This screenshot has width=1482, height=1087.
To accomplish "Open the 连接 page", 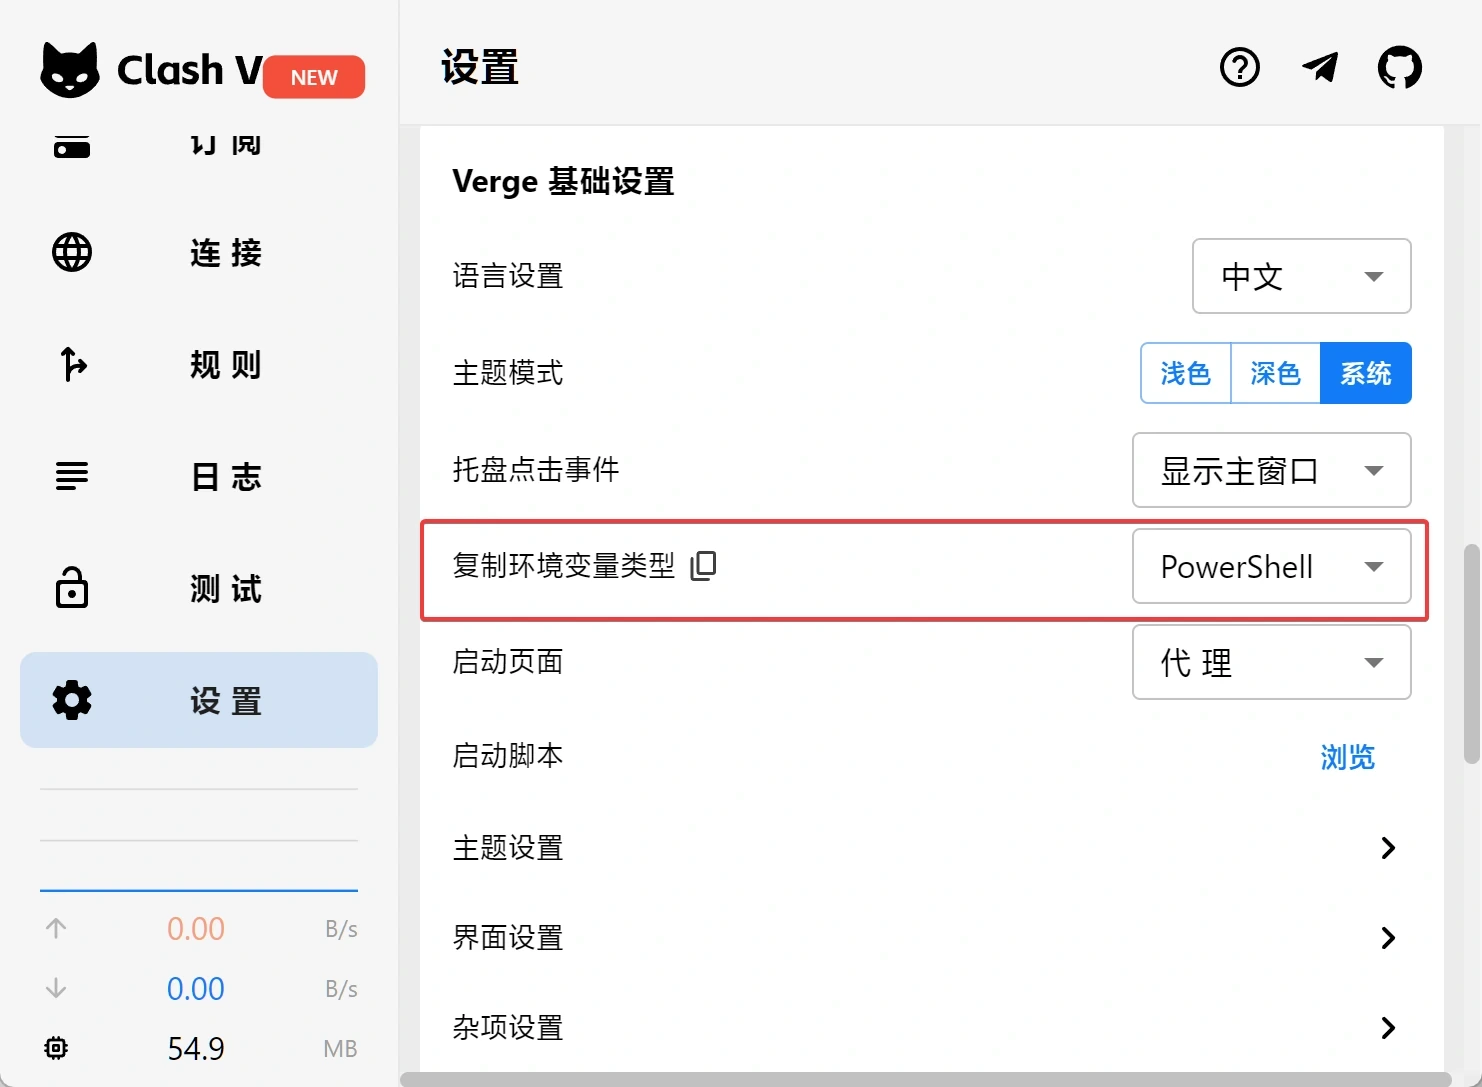I will point(199,252).
